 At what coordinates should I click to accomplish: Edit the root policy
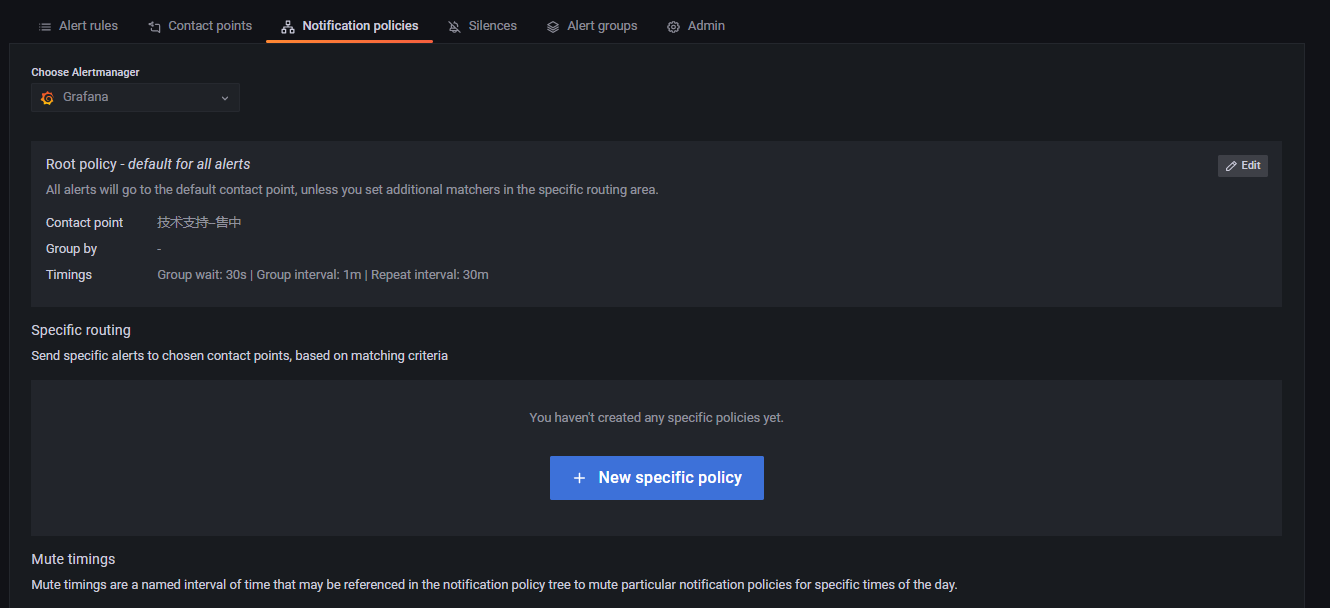click(x=1243, y=166)
